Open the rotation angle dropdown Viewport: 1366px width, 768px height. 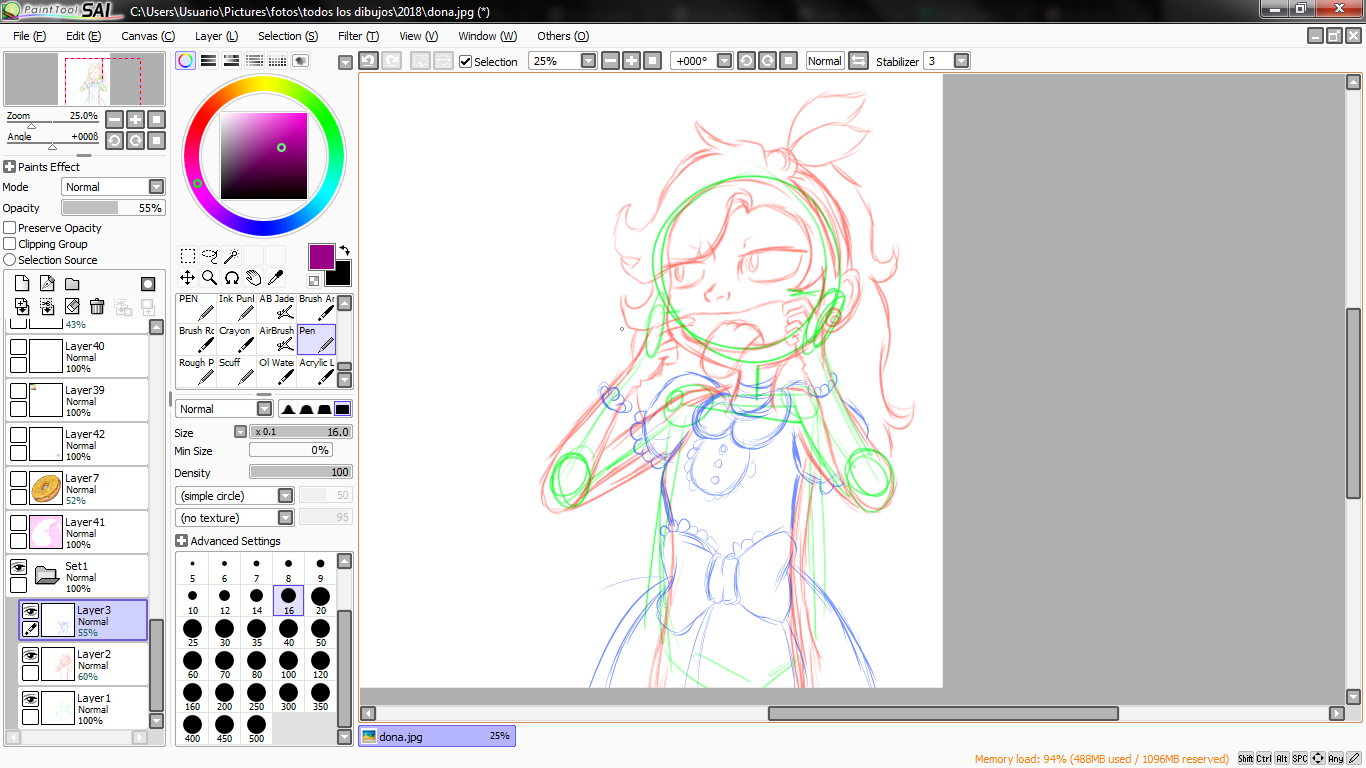coord(724,61)
